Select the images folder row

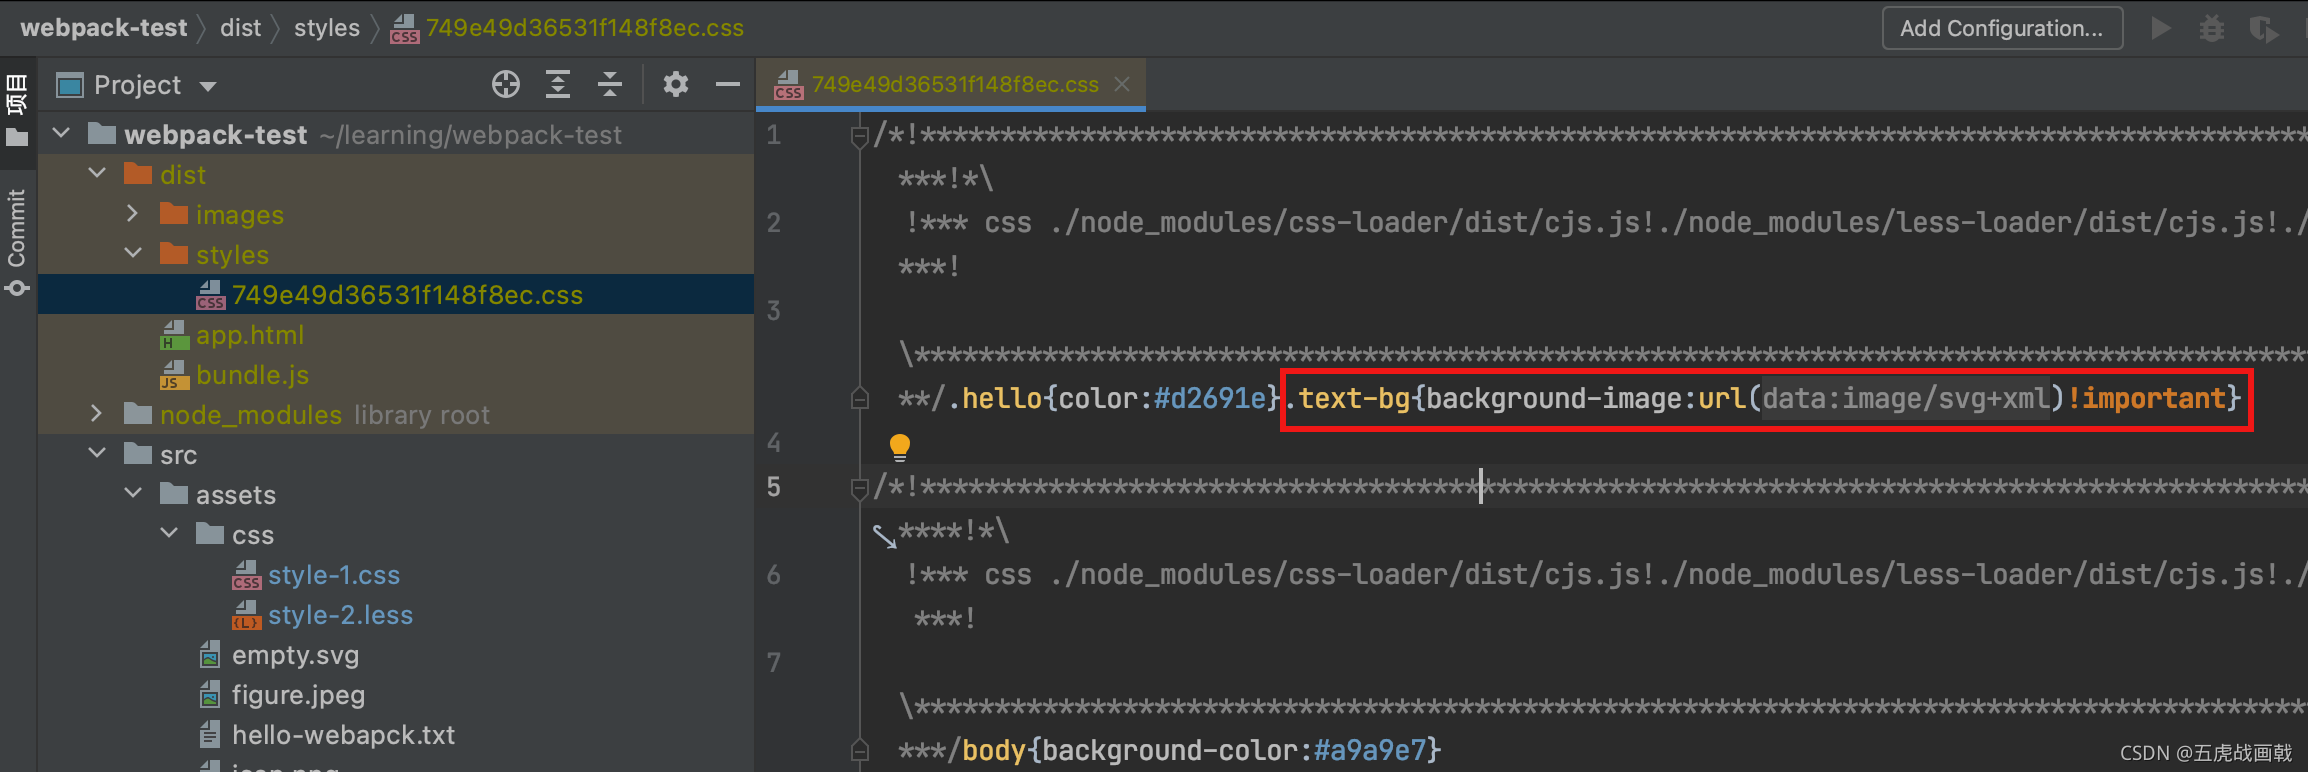click(396, 215)
